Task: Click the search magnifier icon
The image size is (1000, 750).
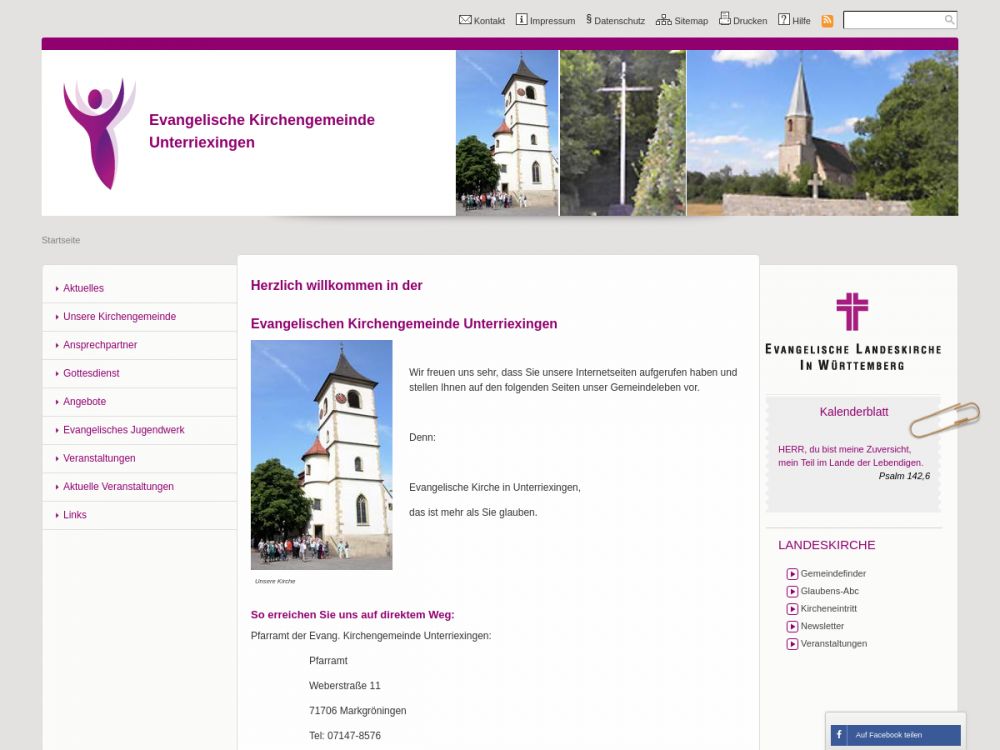Action: click(949, 20)
